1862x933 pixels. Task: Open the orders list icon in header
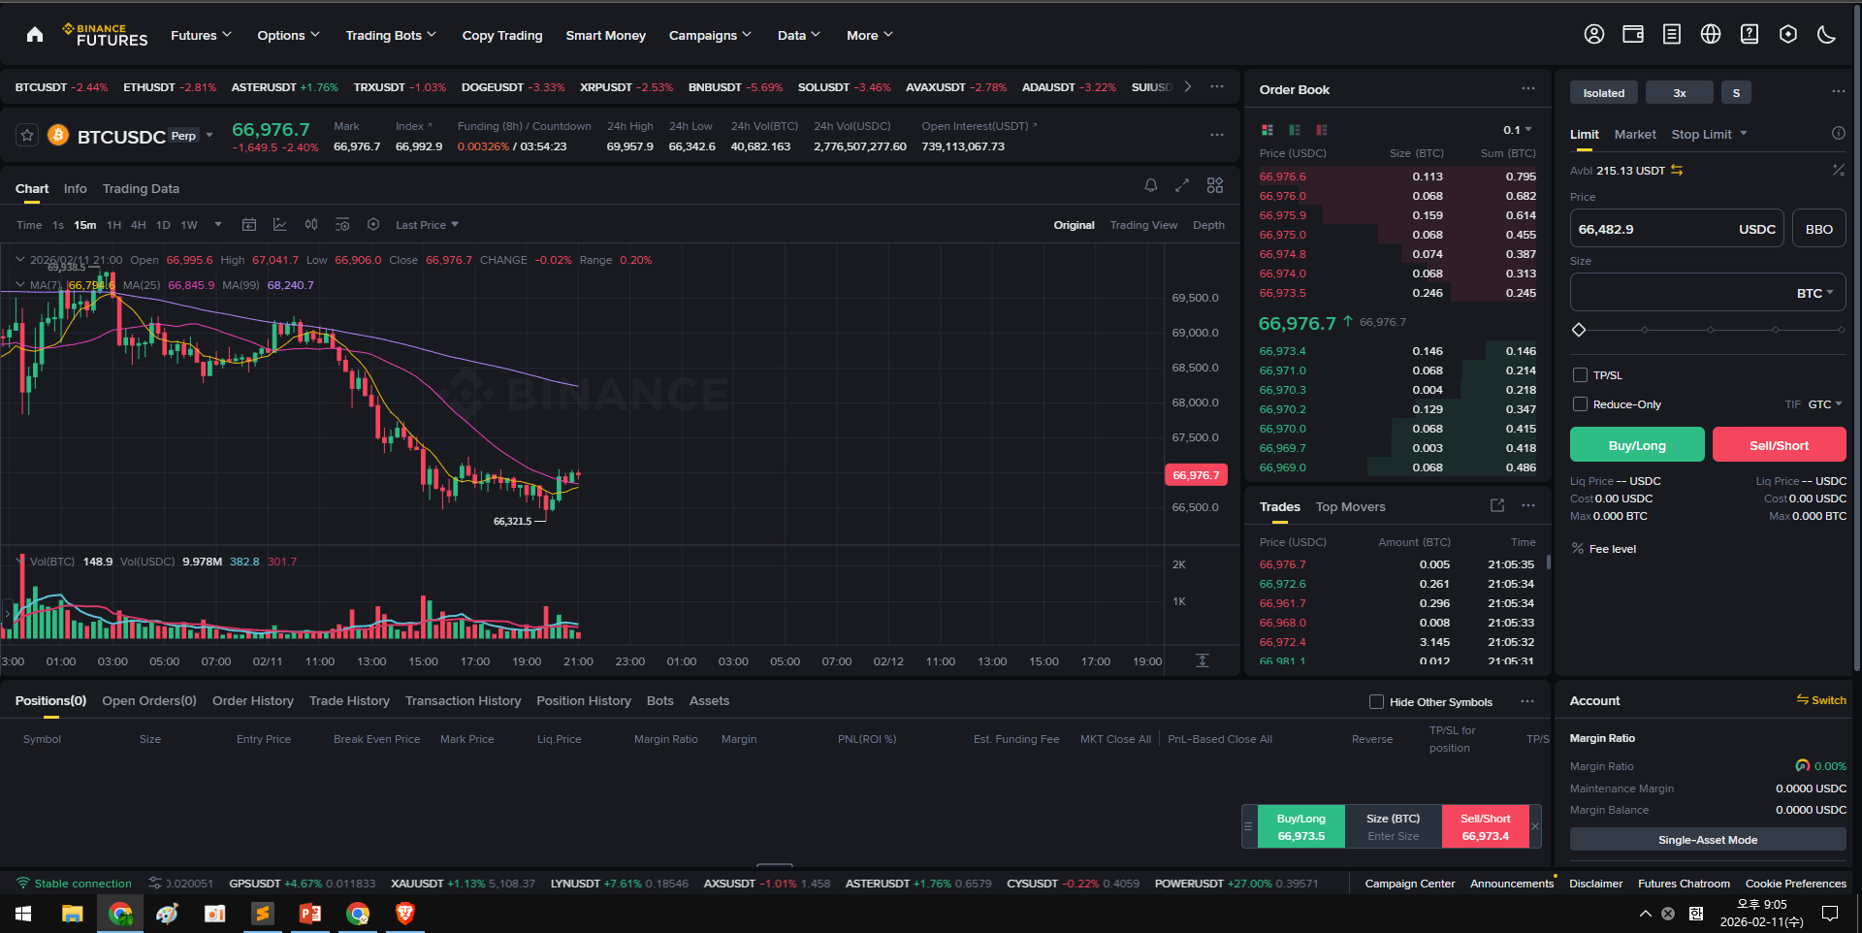tap(1672, 34)
